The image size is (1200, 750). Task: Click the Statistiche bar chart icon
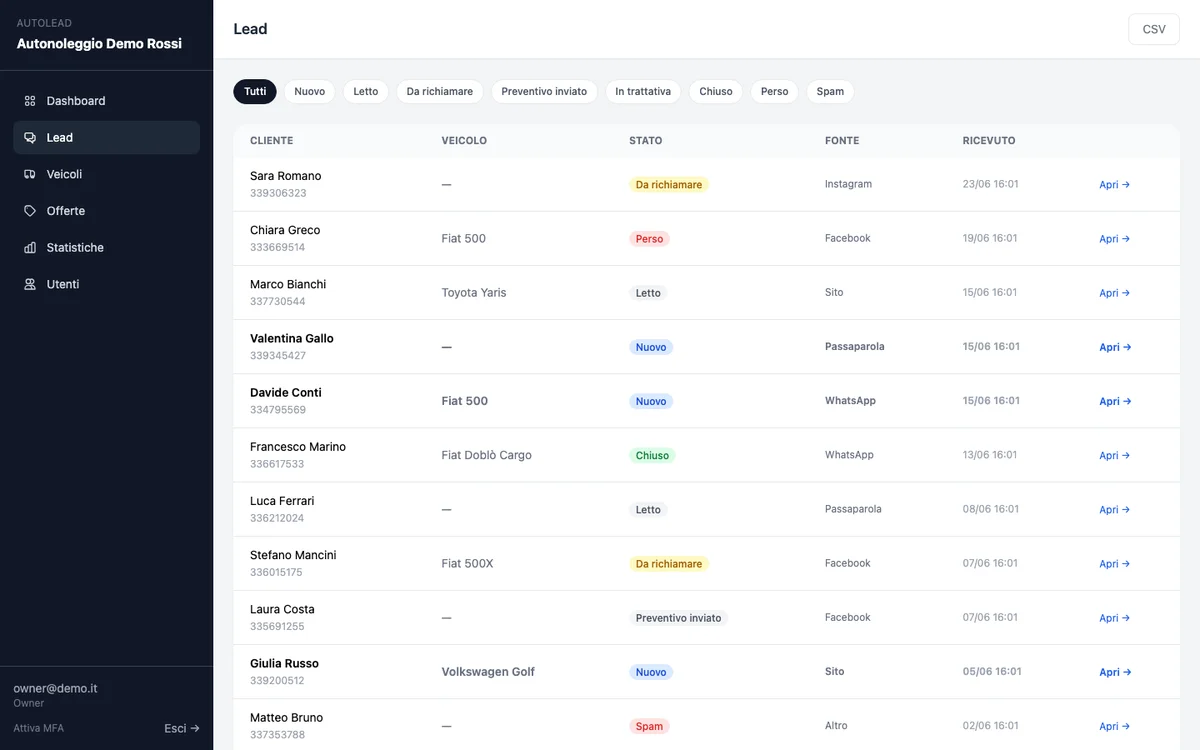pyautogui.click(x=30, y=248)
